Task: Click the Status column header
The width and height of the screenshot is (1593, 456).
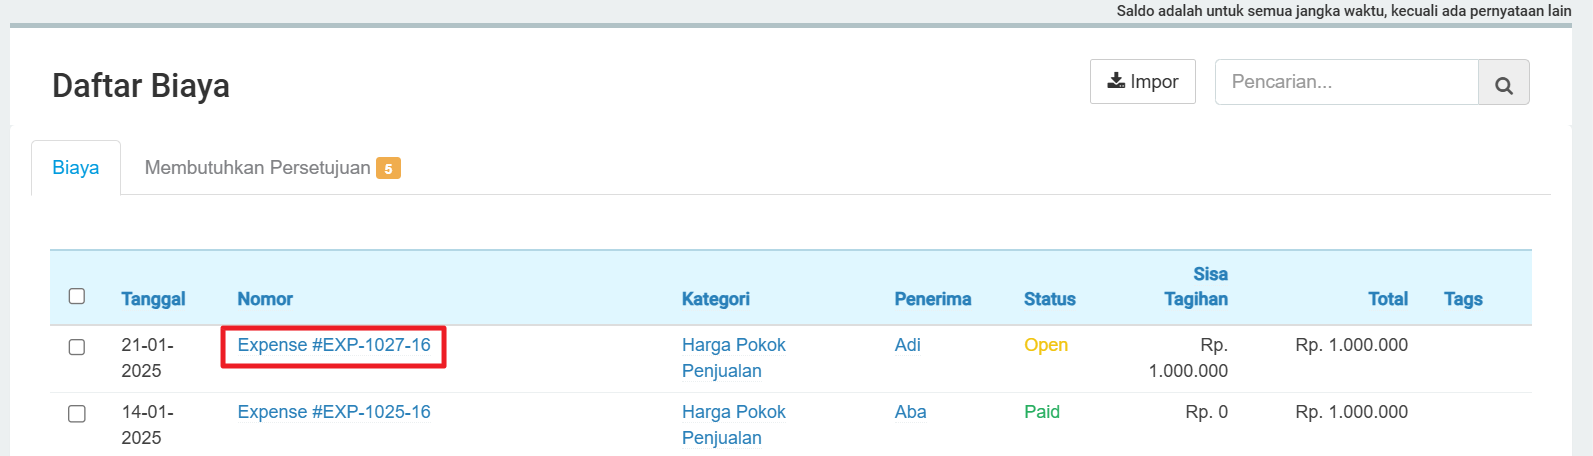Action: click(x=1049, y=299)
